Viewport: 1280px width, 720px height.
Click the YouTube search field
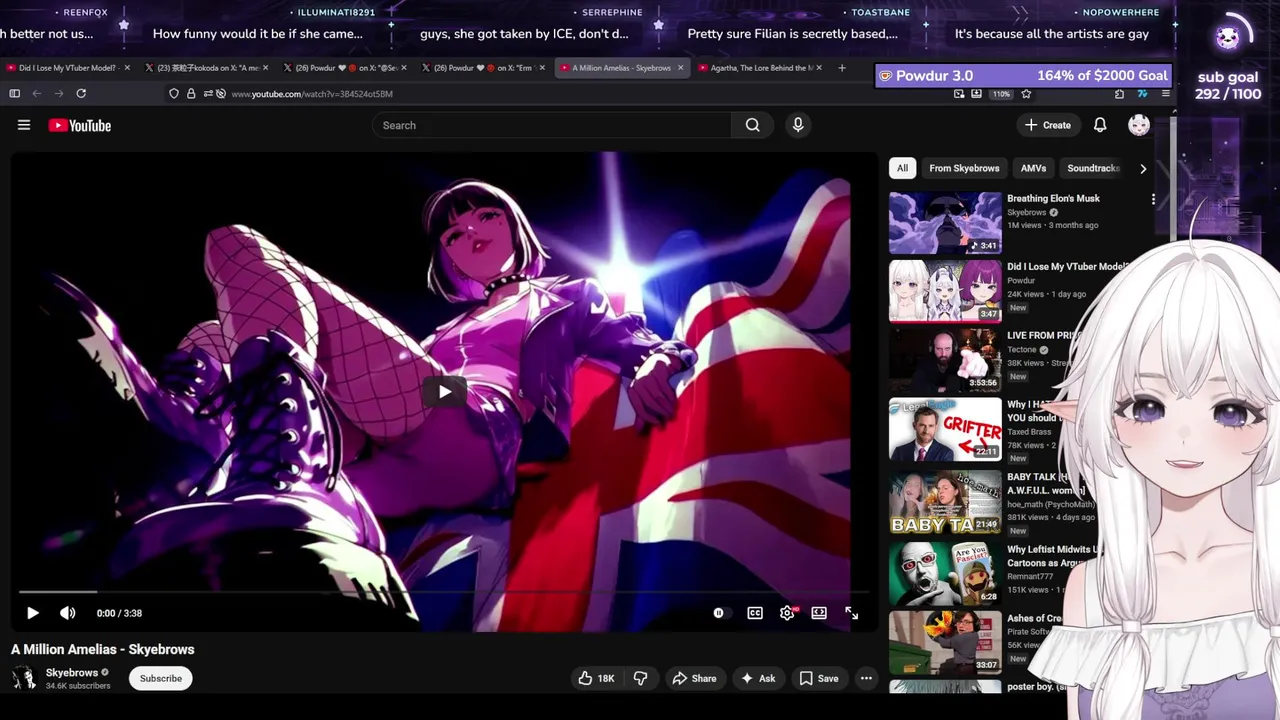point(552,125)
